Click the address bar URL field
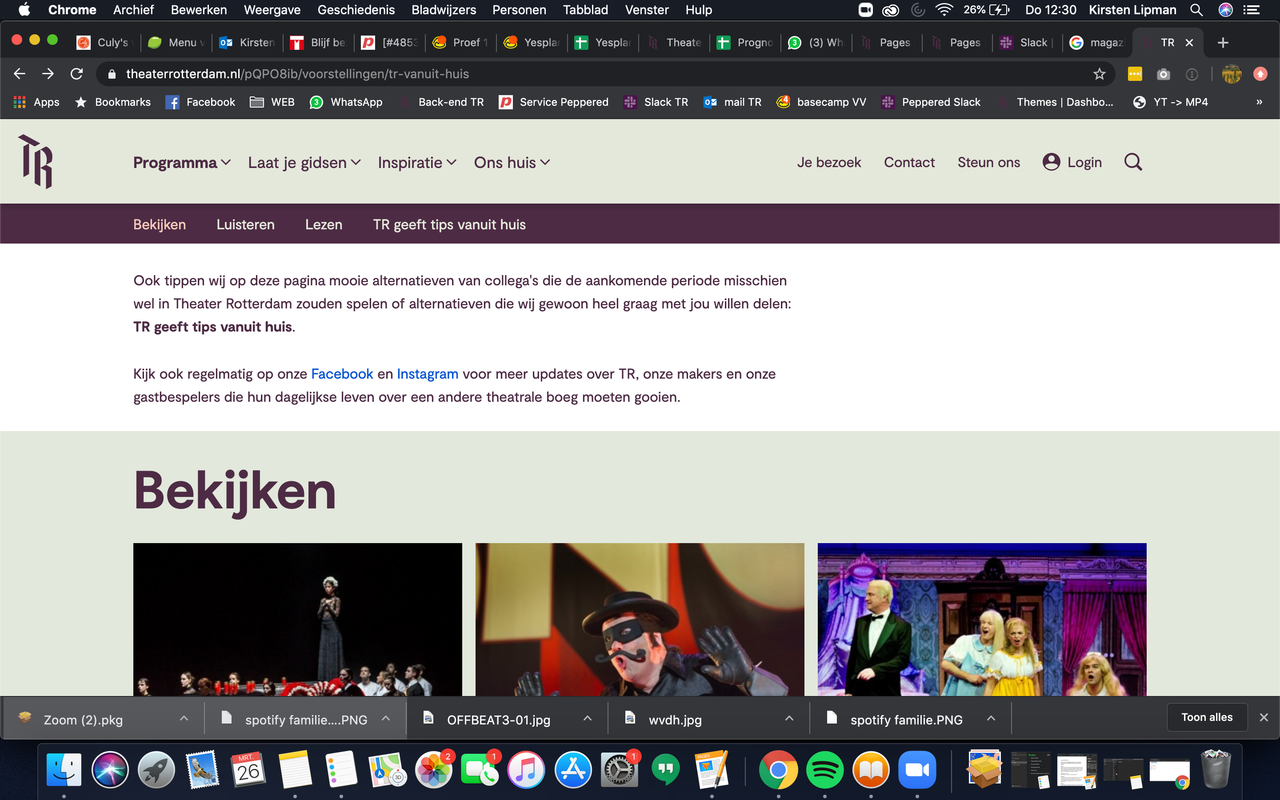The height and width of the screenshot is (800, 1280). (600, 74)
